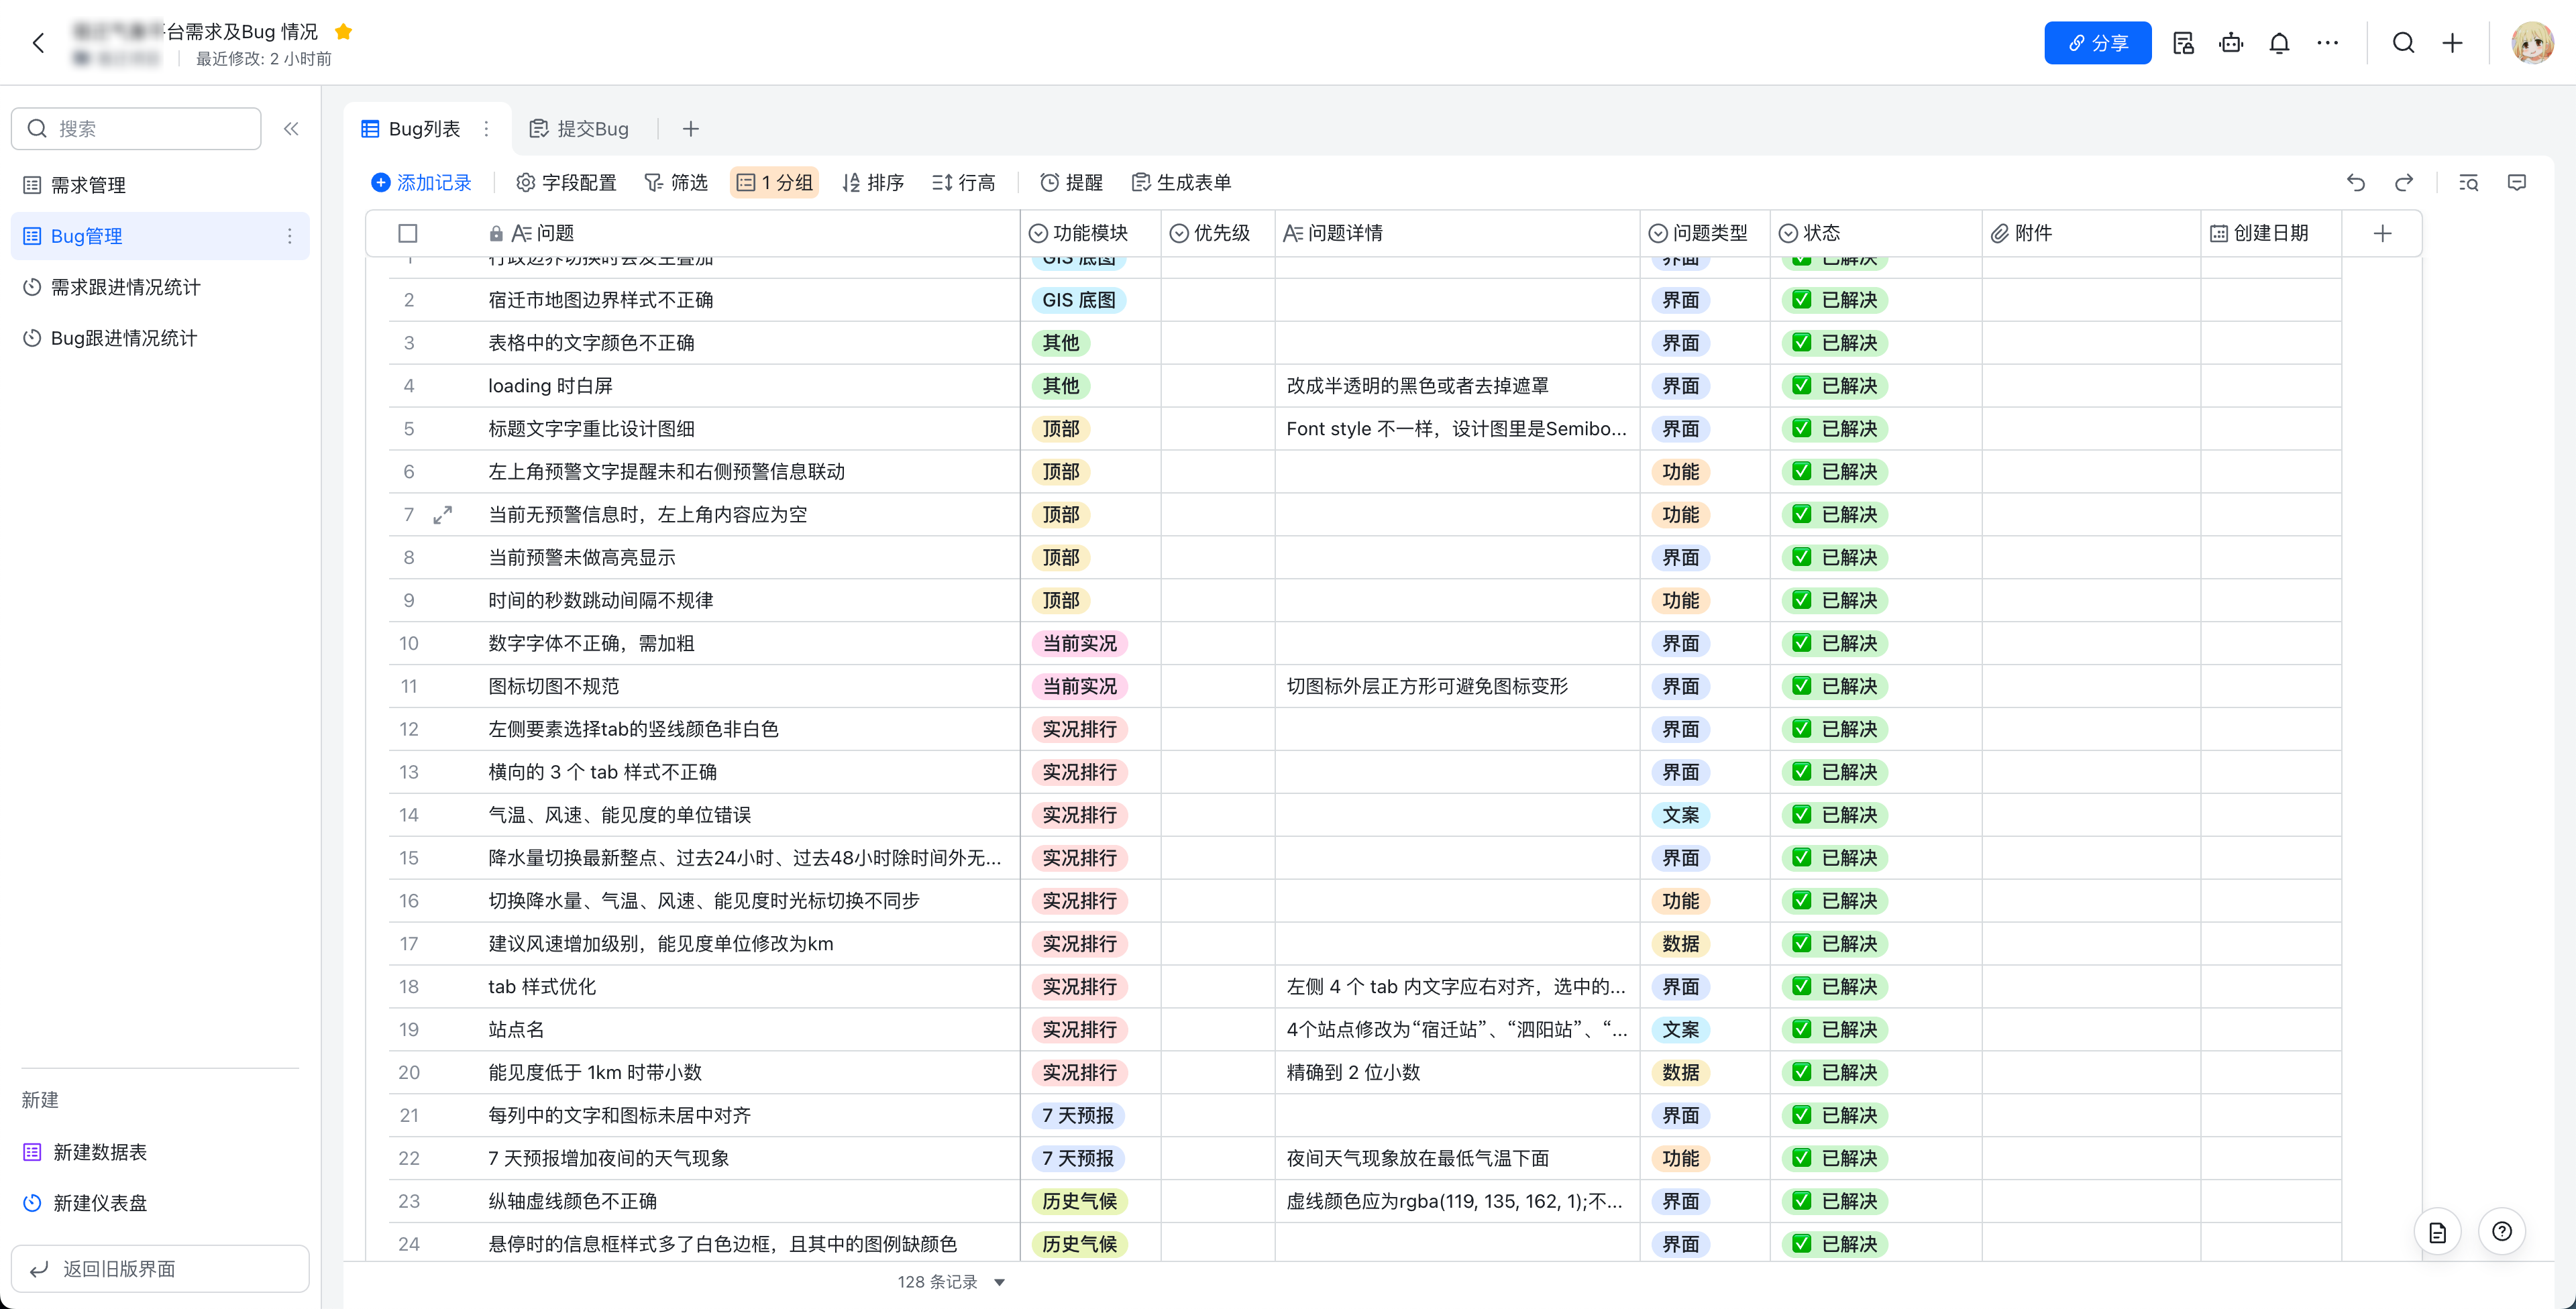Screen dimensions: 2576x1309
Task: Open the Bug列表 tab options menu
Action: 486,128
